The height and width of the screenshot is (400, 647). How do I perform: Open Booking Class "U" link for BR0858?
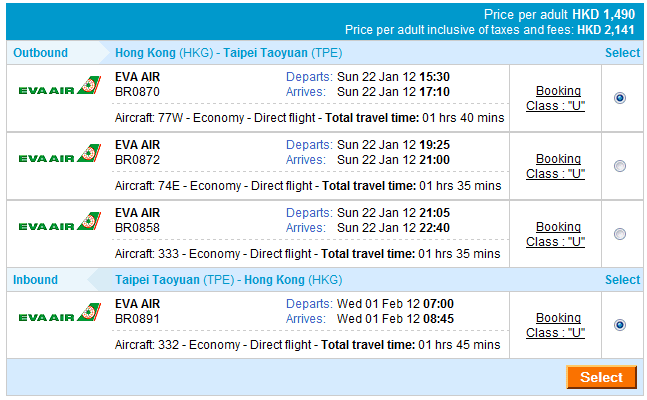pyautogui.click(x=558, y=234)
